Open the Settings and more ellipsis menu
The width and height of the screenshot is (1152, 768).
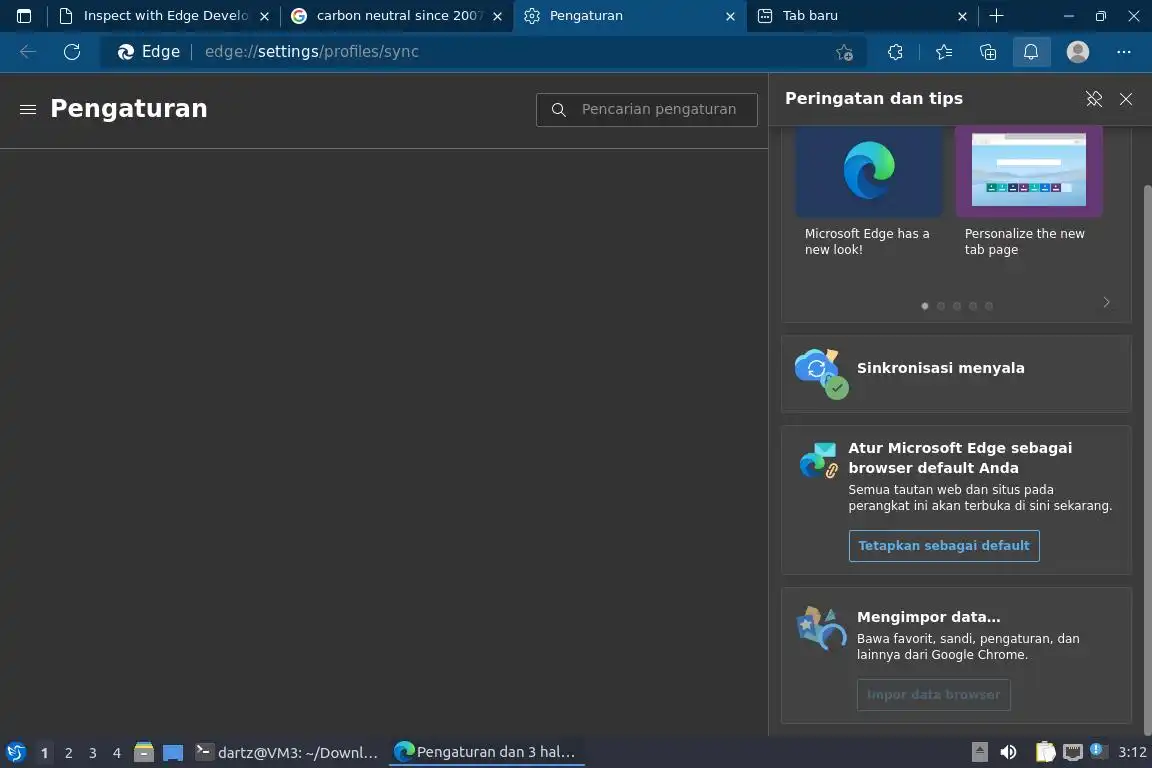pos(1123,51)
